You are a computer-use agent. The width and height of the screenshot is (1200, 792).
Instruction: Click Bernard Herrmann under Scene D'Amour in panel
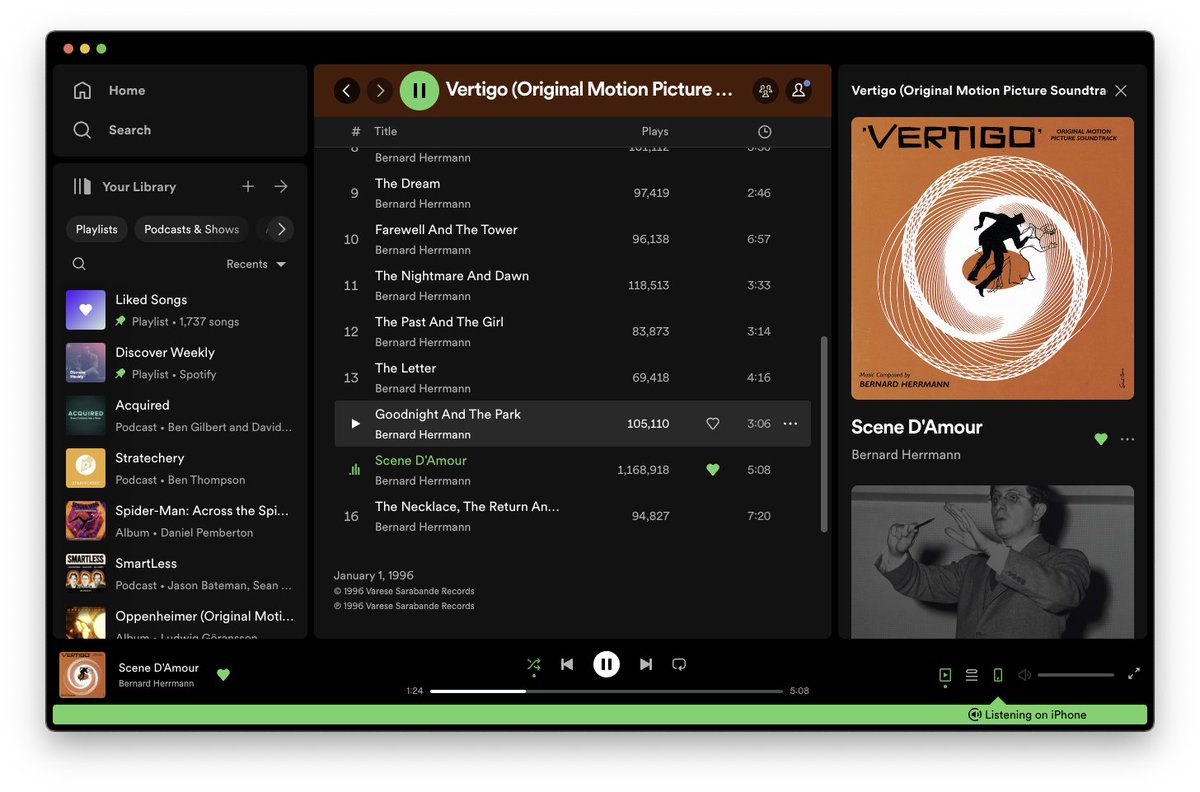(x=906, y=455)
